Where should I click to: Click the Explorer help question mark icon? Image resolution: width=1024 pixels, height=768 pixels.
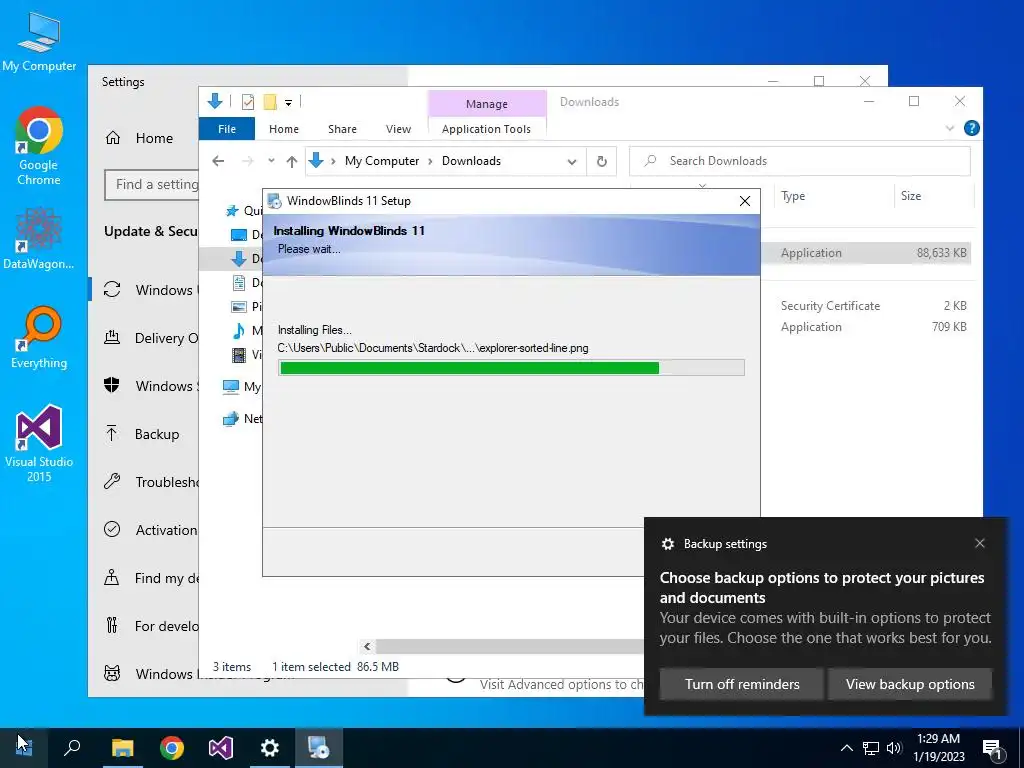pos(972,128)
